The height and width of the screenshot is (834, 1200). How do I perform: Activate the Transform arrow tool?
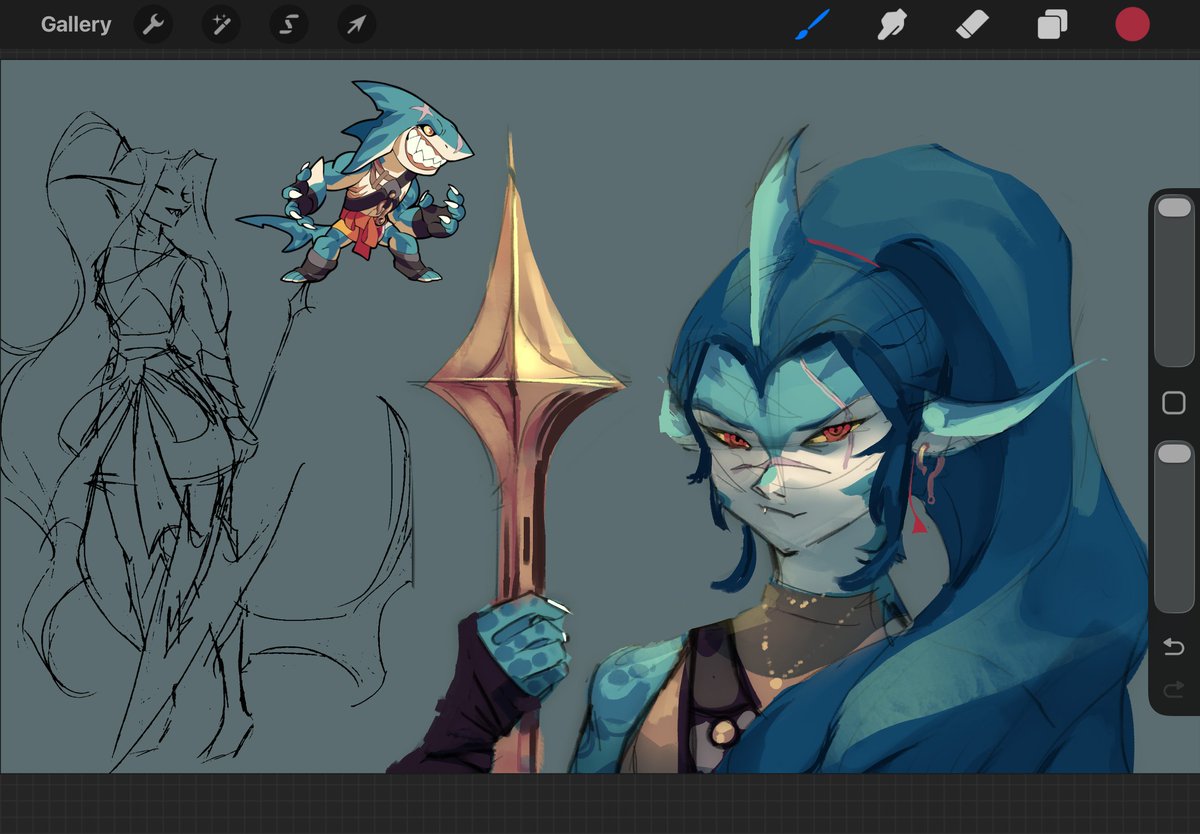(356, 25)
